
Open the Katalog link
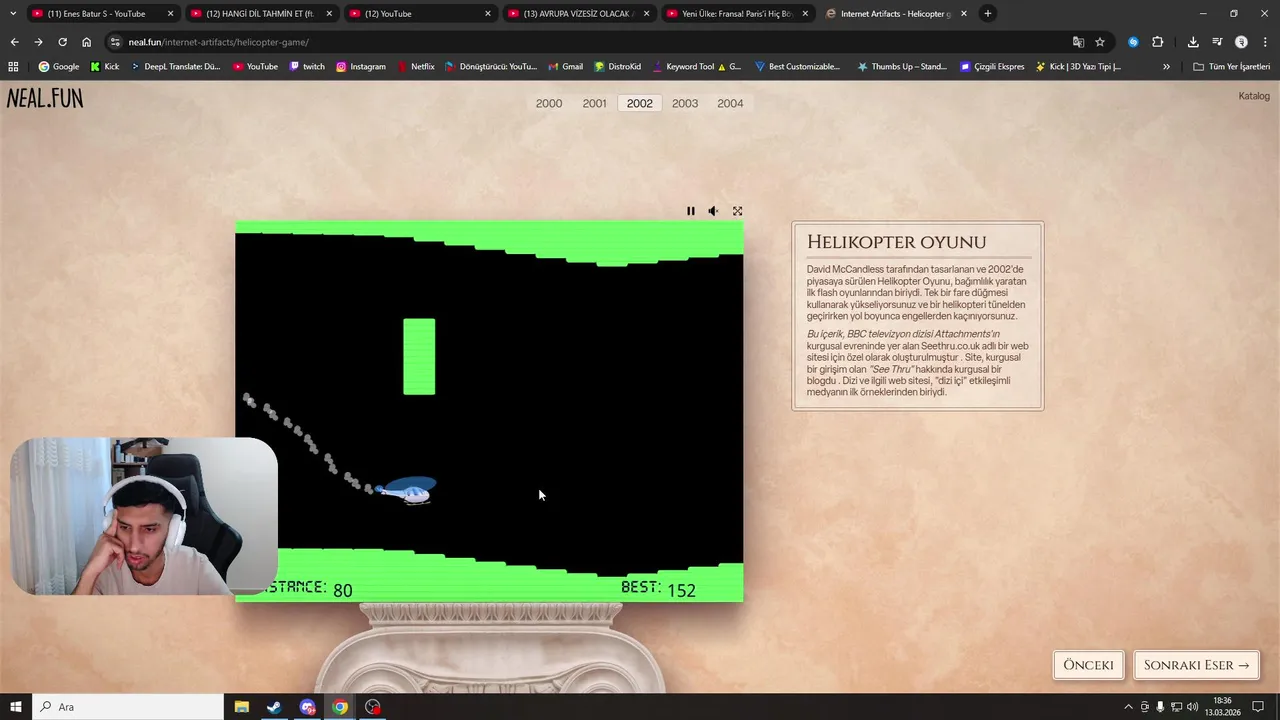[x=1254, y=96]
